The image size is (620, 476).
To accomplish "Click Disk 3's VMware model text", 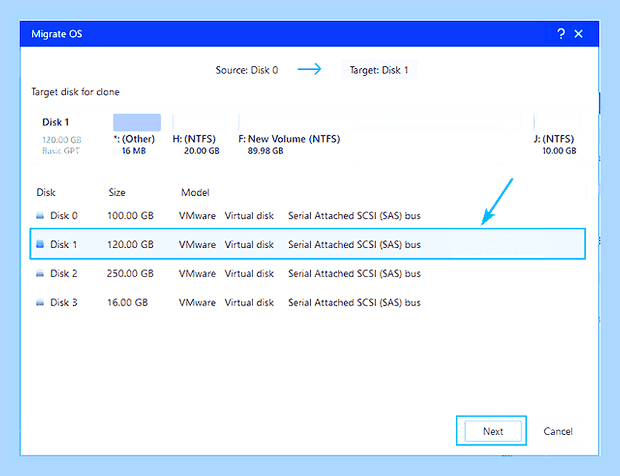I will (197, 302).
